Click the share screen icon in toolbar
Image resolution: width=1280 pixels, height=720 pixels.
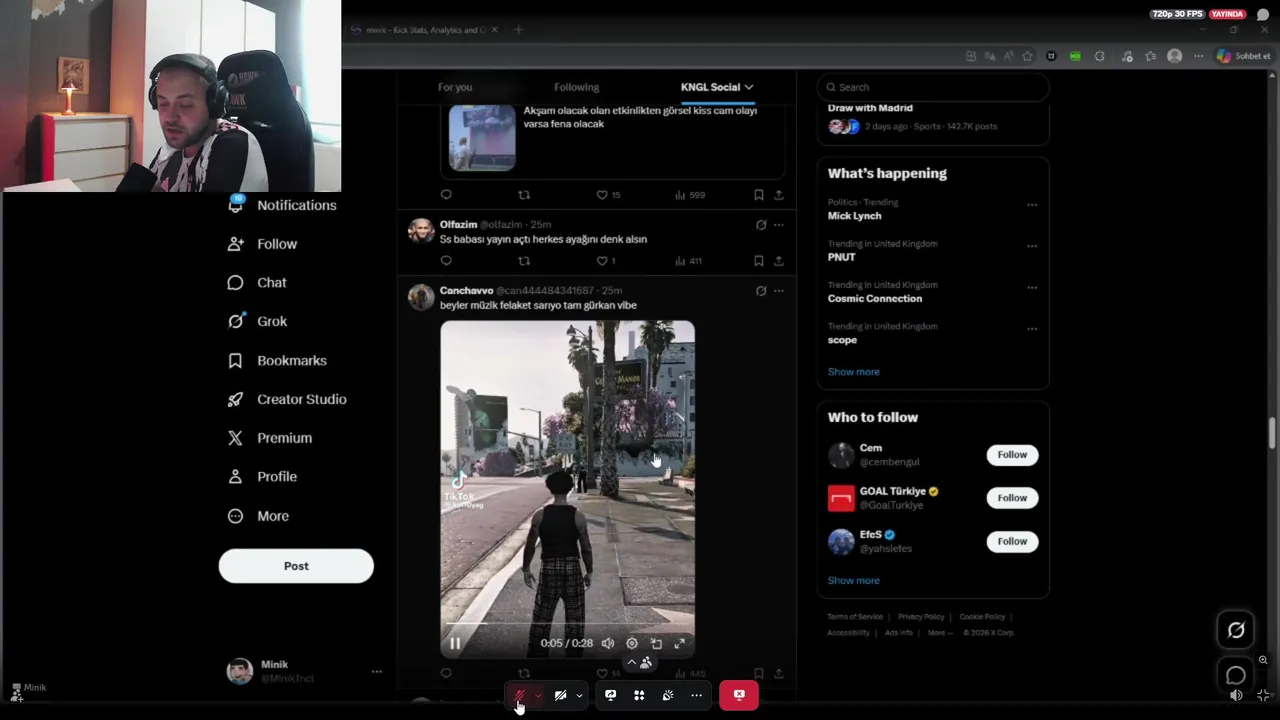point(610,695)
